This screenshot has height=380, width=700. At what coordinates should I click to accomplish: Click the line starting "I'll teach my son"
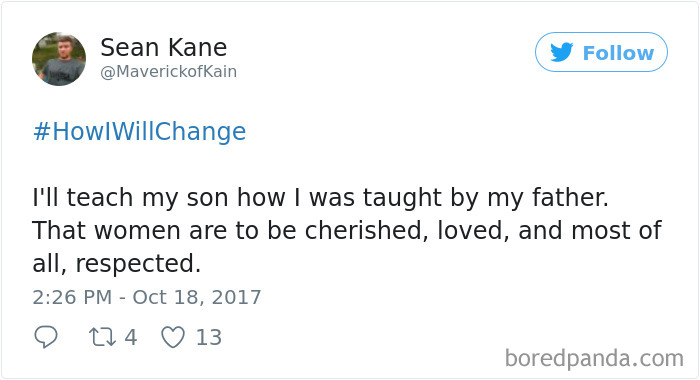click(x=321, y=198)
